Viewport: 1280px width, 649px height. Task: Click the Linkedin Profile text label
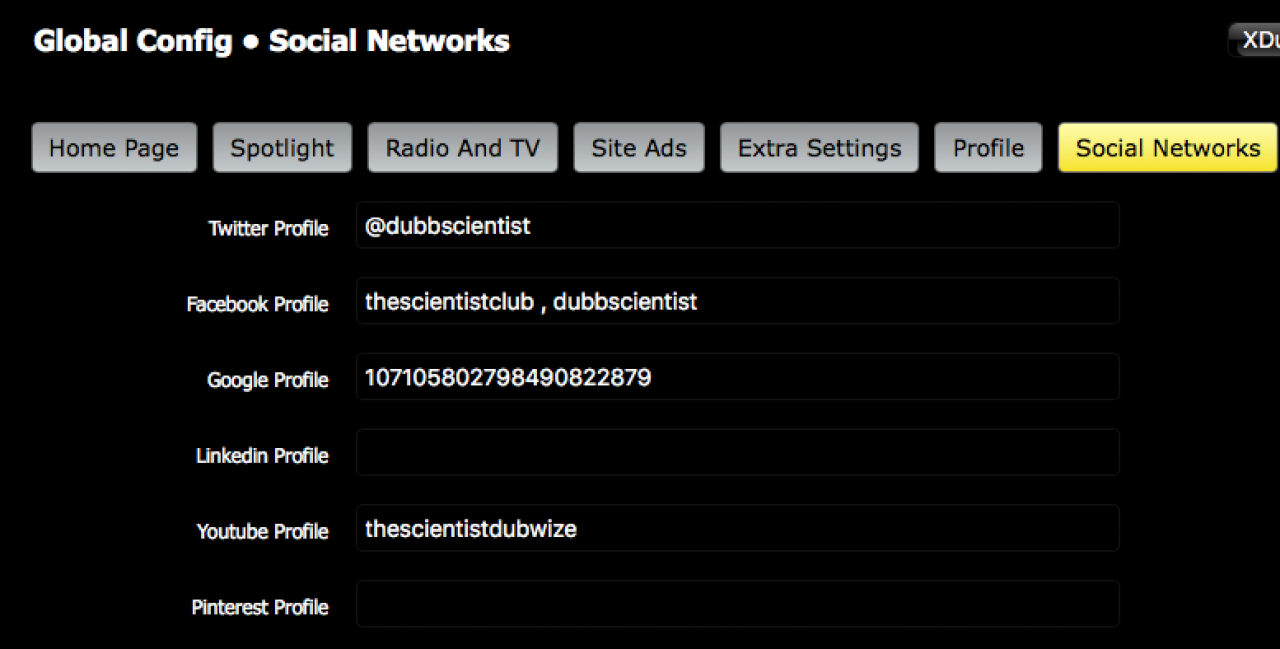[x=262, y=456]
